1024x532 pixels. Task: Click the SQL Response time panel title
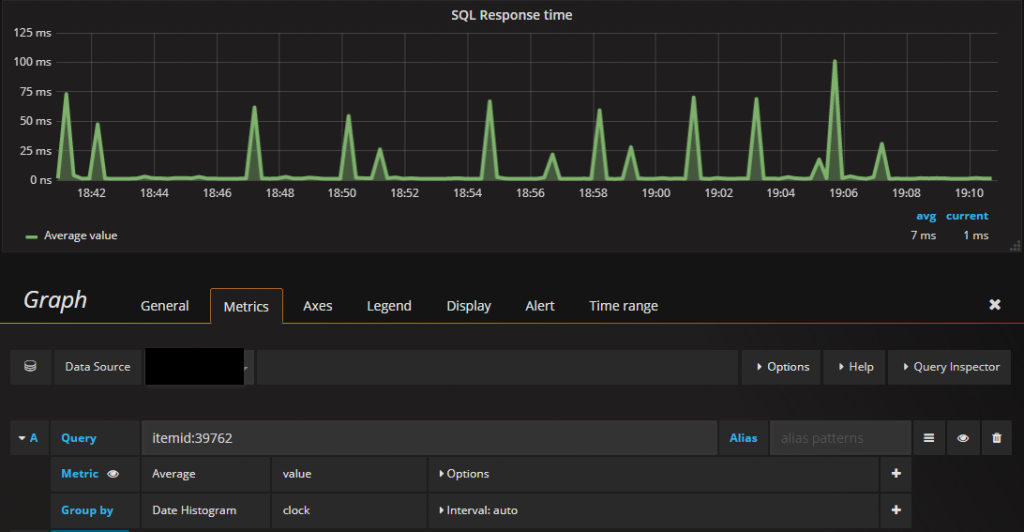(511, 15)
